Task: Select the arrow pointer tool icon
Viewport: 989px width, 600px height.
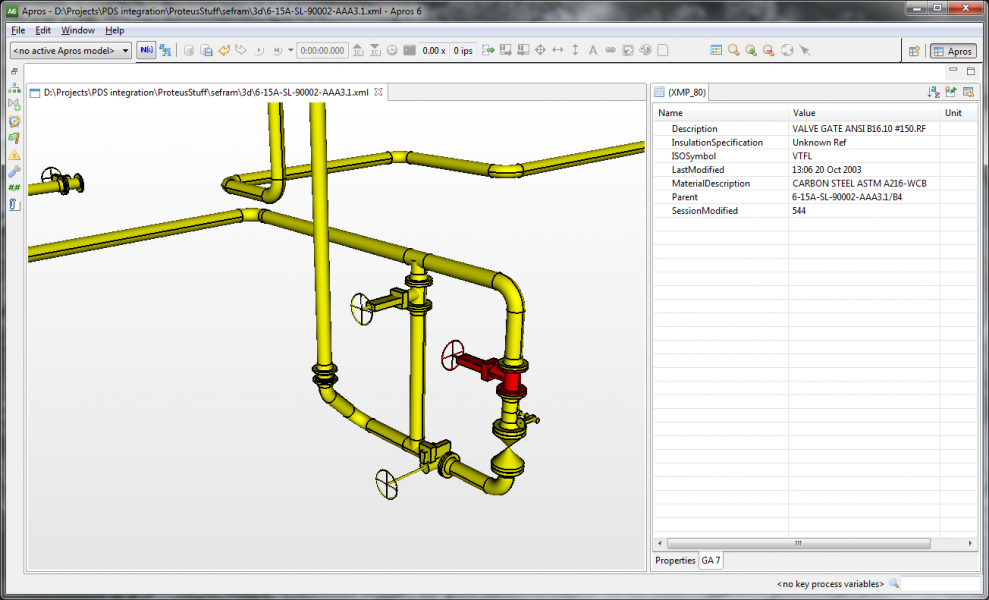Action: point(805,50)
